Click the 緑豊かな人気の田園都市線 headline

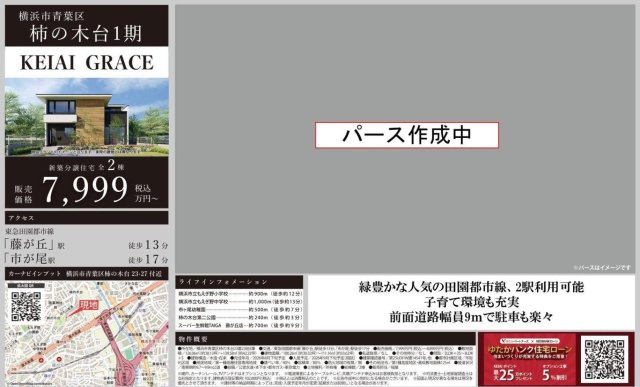[x=471, y=287]
